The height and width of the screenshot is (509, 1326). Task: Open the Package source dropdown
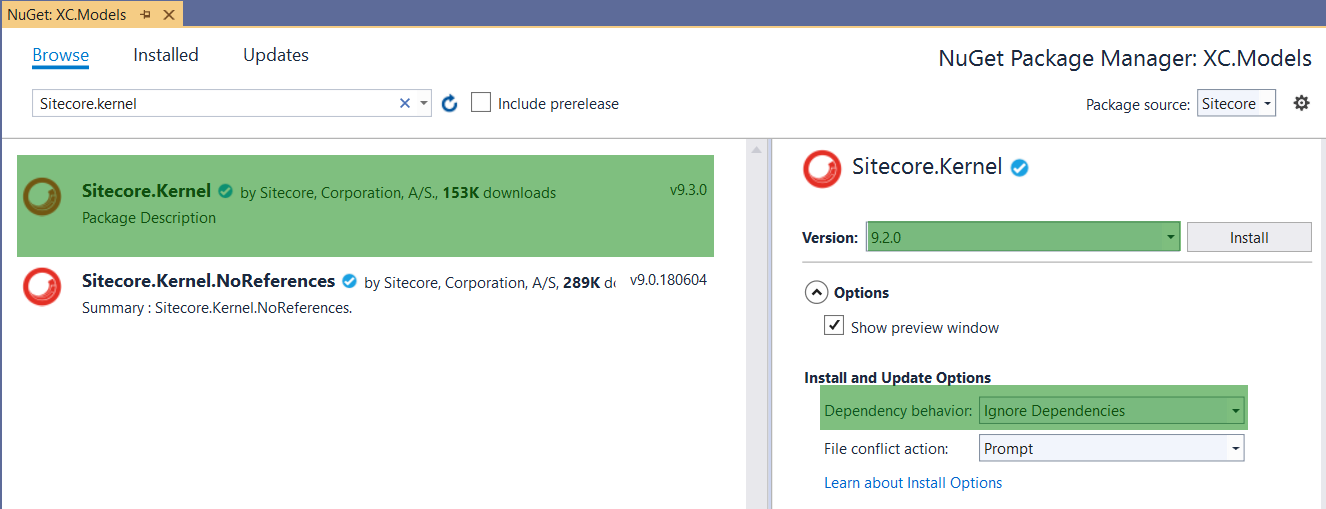pyautogui.click(x=1236, y=104)
